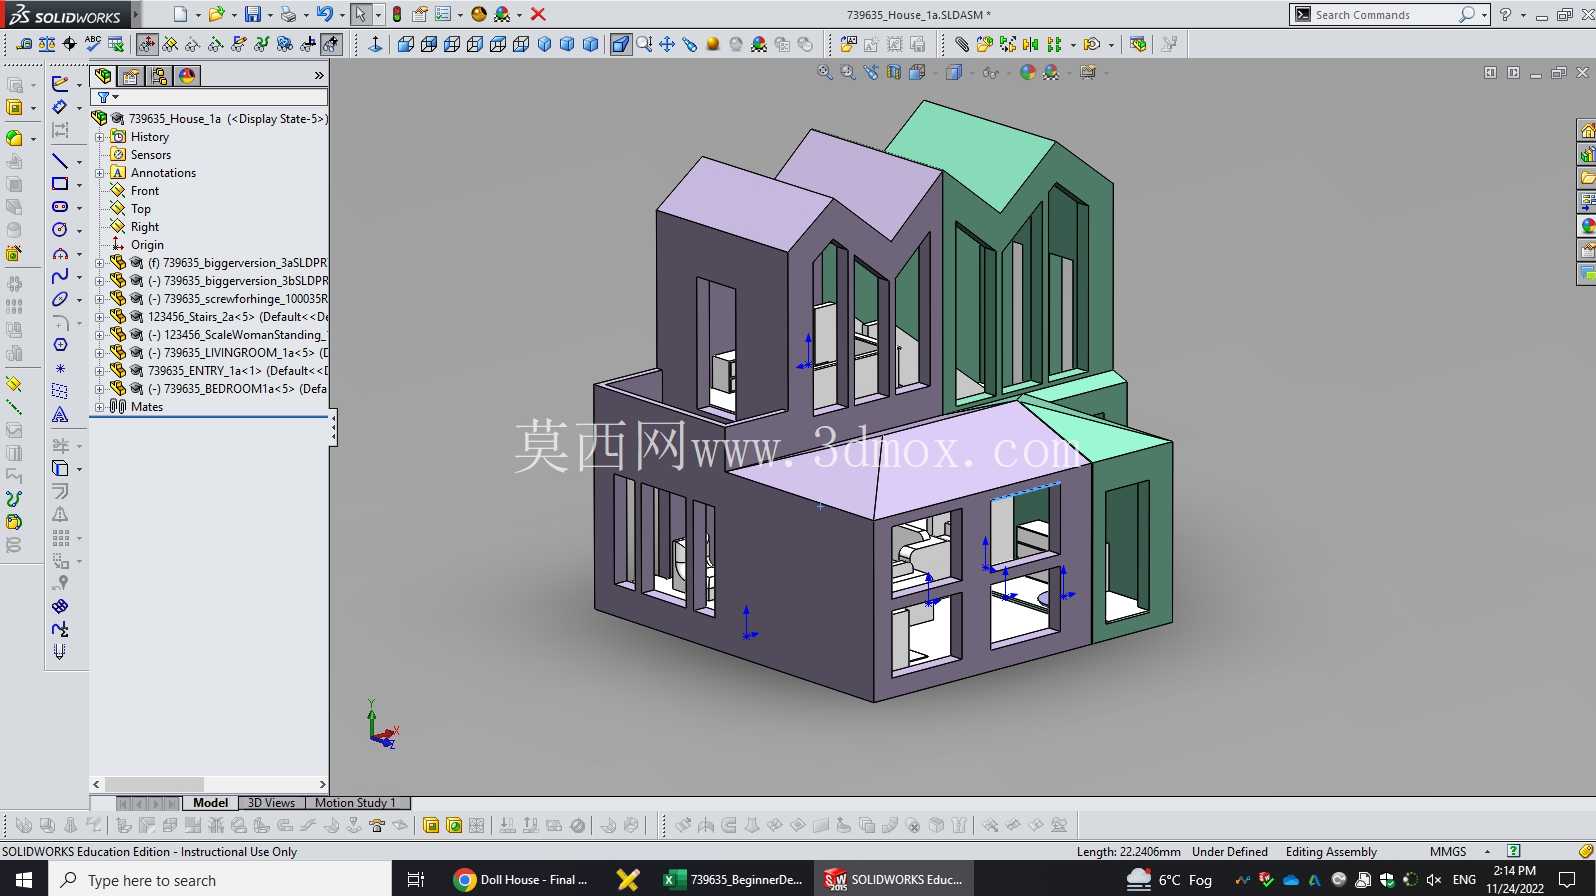Click the Help question mark button
The height and width of the screenshot is (896, 1596).
point(1505,15)
